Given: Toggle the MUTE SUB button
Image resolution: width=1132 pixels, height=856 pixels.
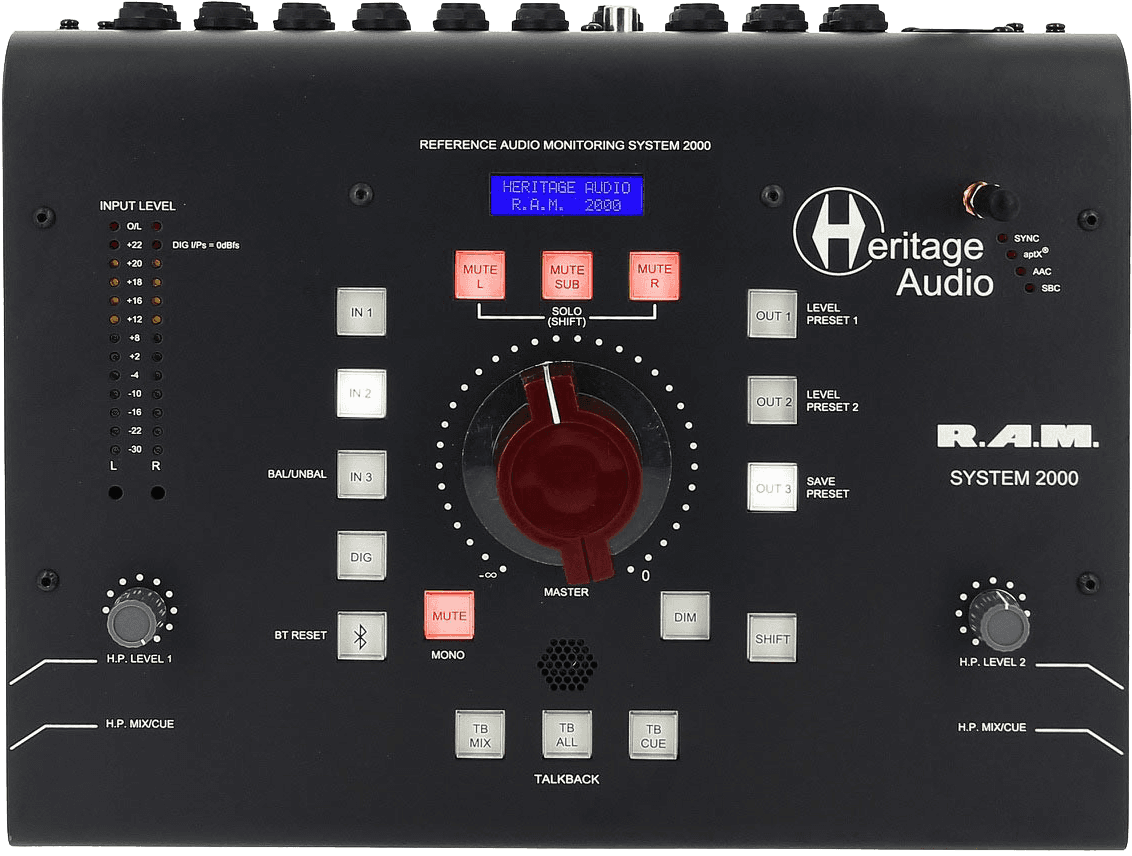Looking at the screenshot, I should 567,276.
